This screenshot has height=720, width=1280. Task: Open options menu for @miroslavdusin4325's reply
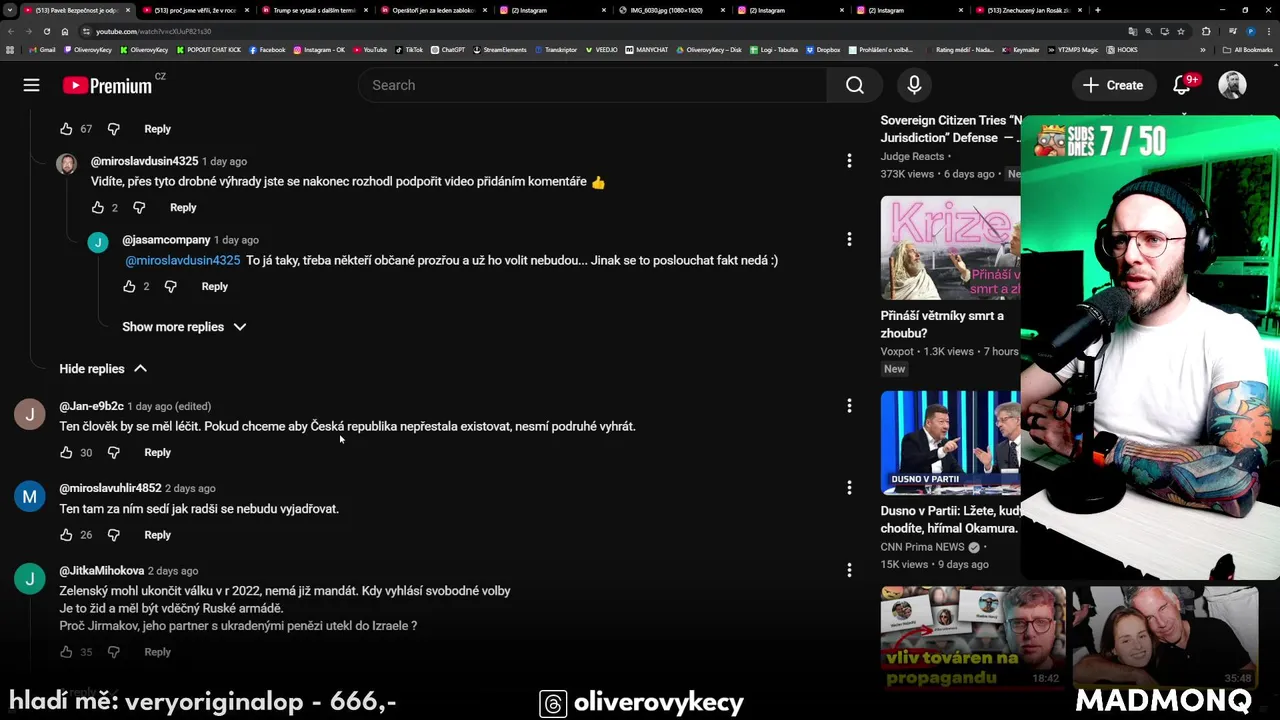(849, 161)
